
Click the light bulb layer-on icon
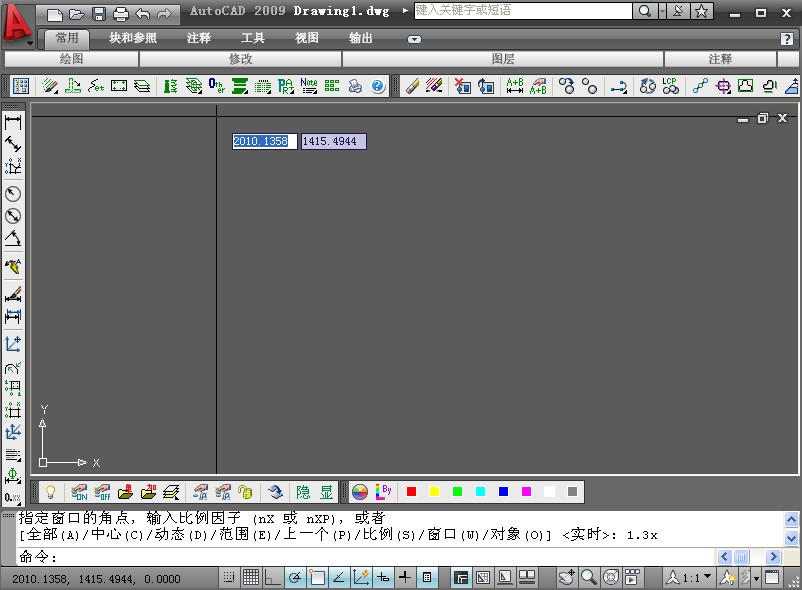50,492
